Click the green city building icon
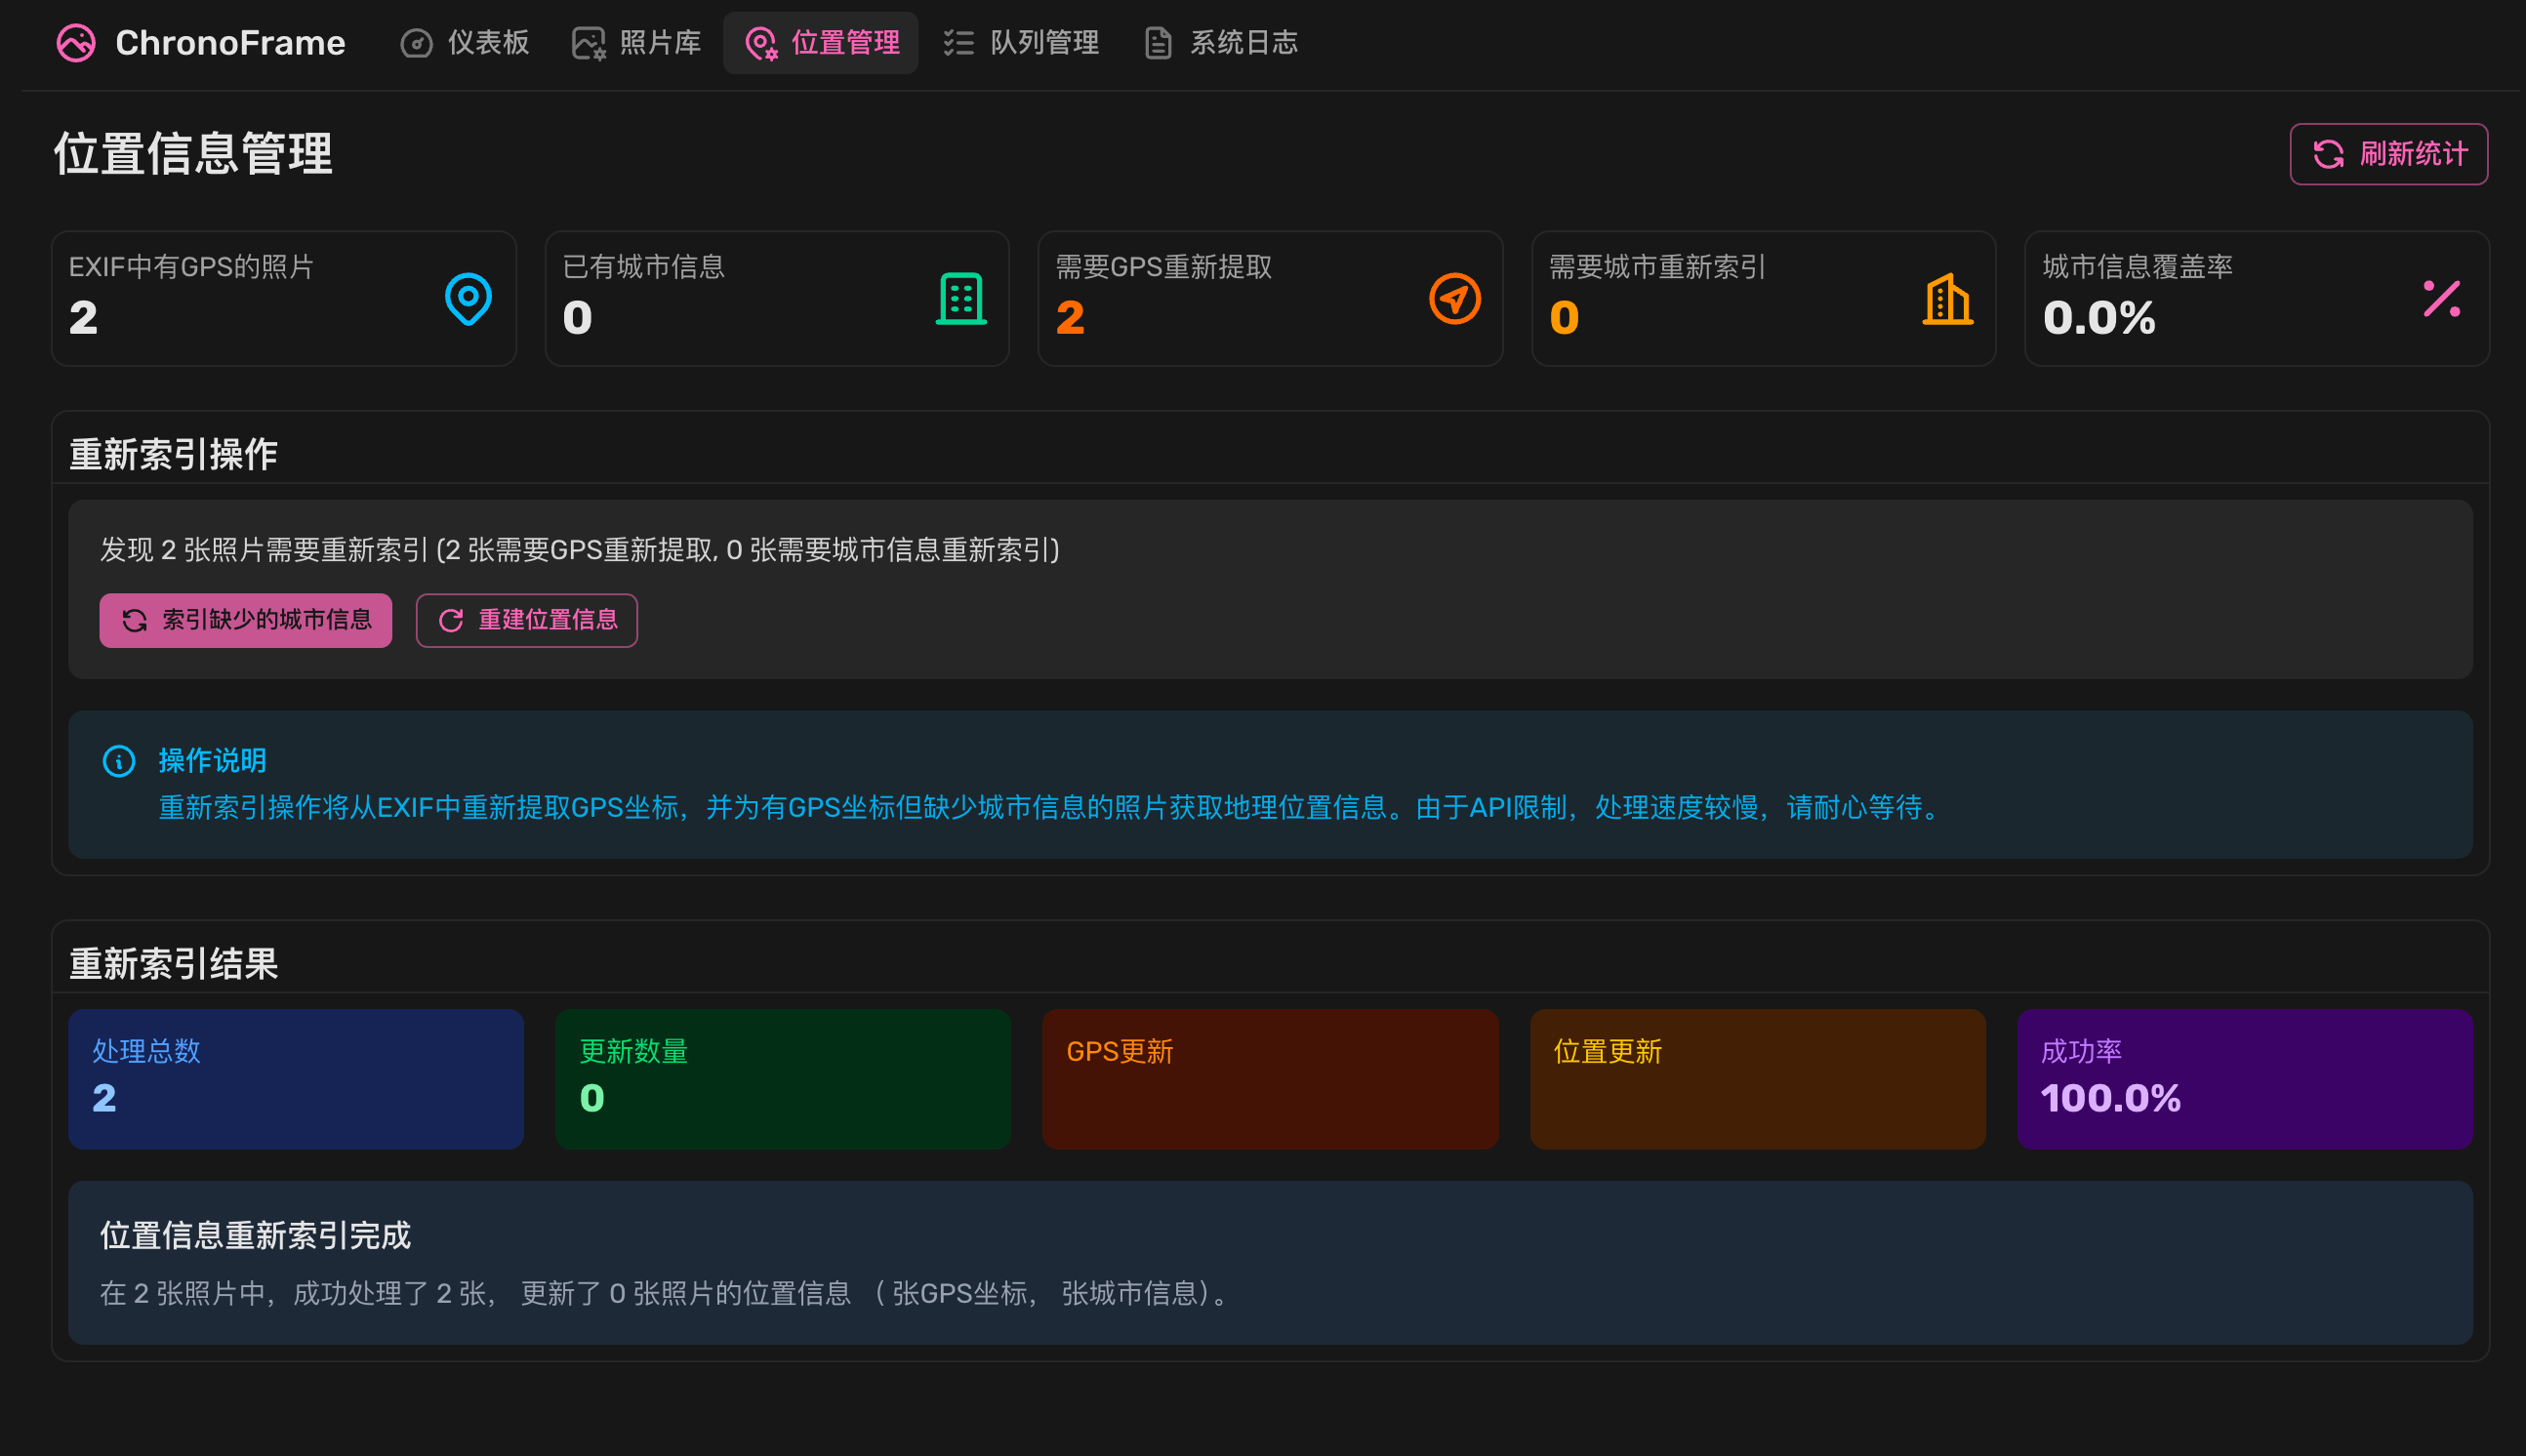 pyautogui.click(x=960, y=298)
